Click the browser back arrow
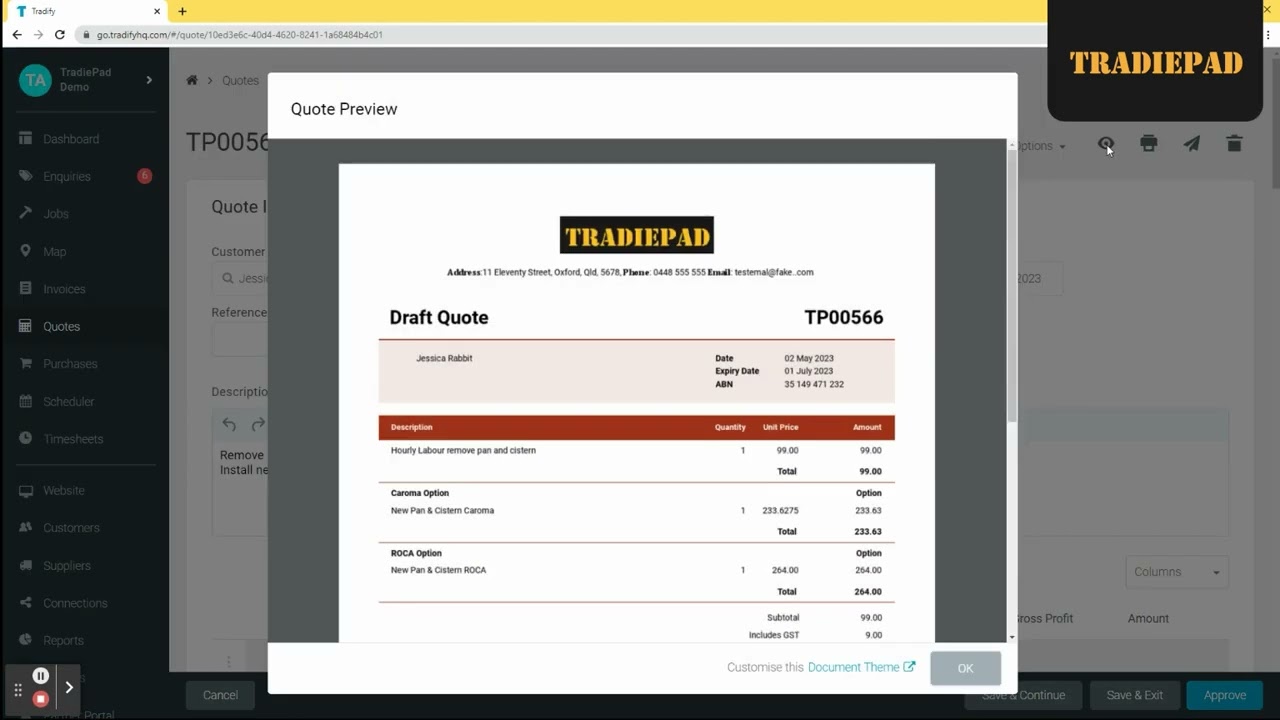Viewport: 1280px width, 720px height. (x=17, y=34)
